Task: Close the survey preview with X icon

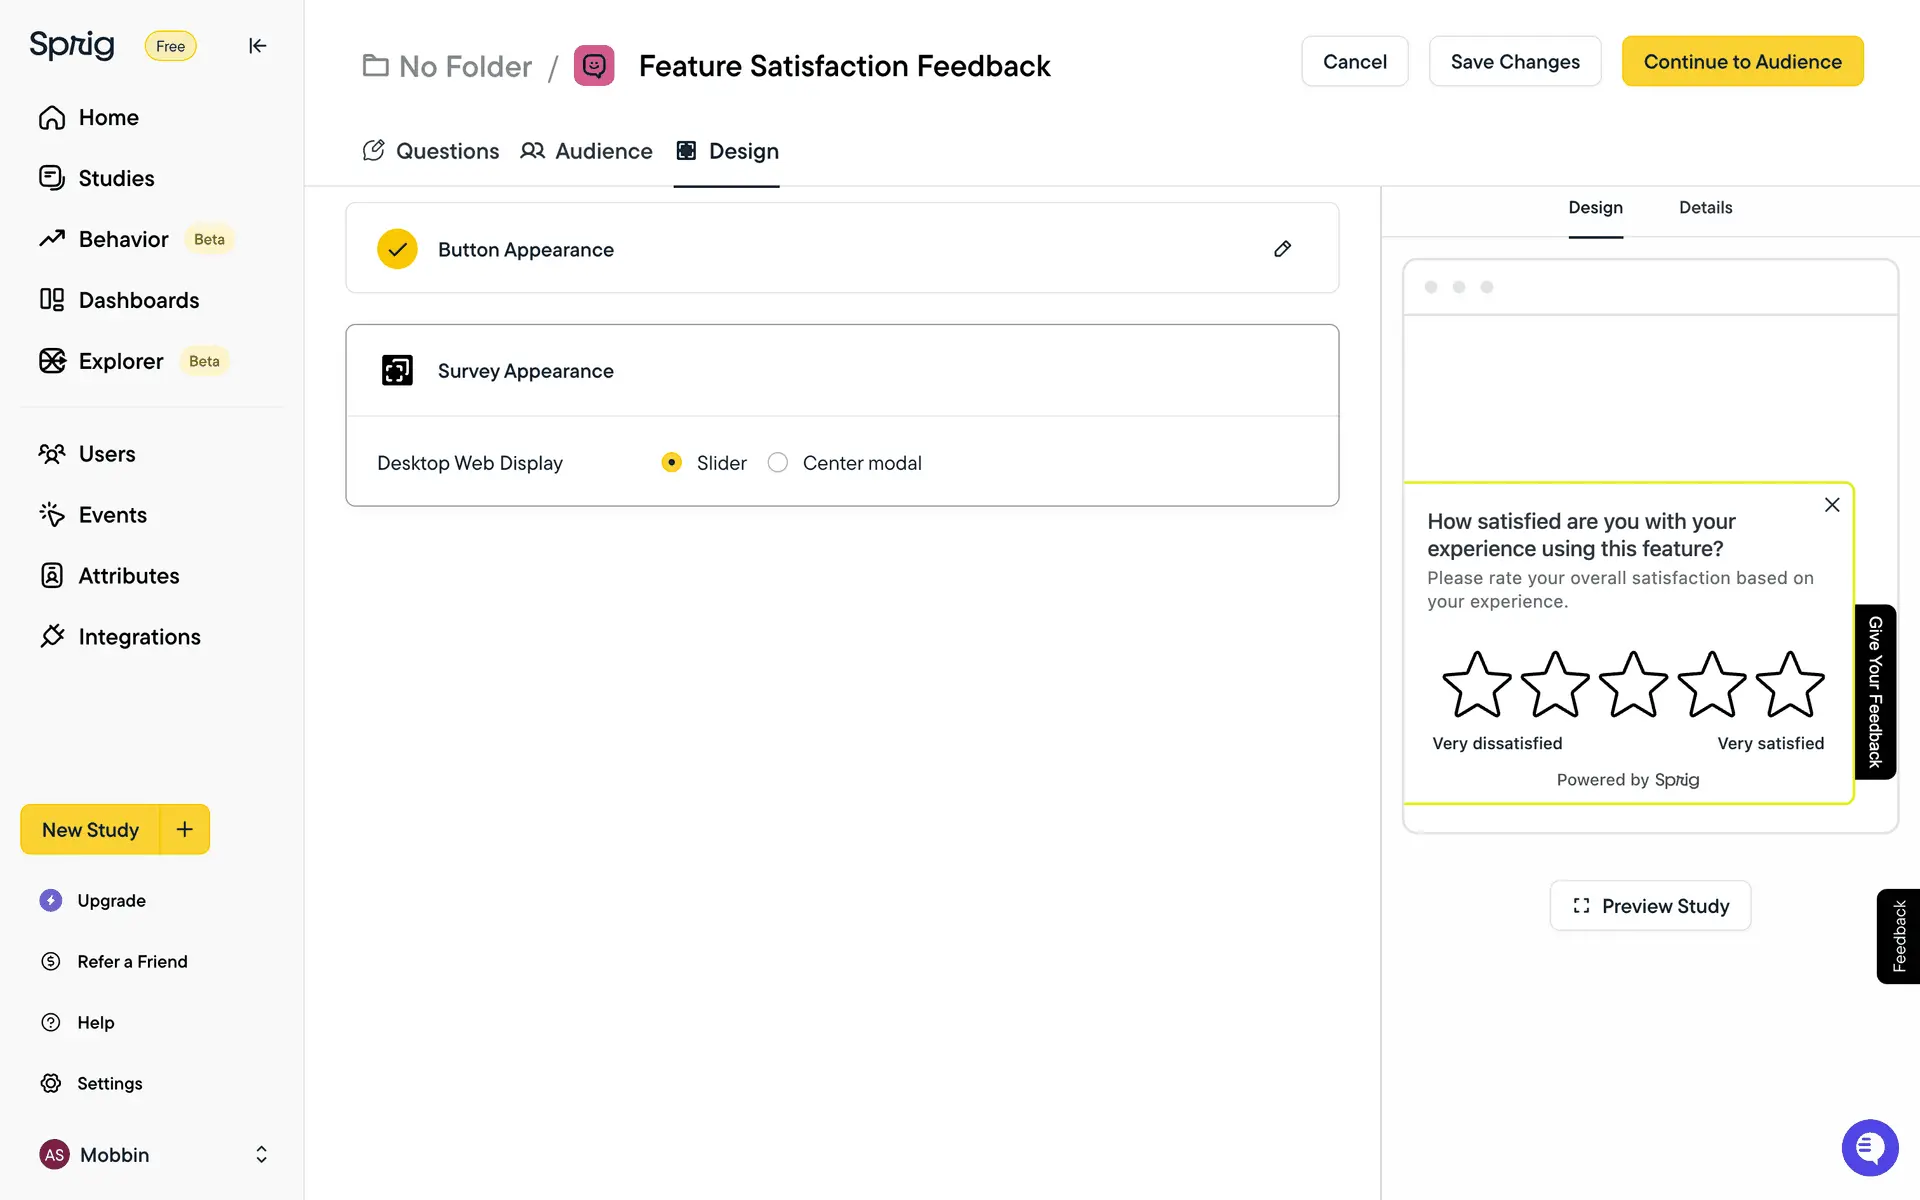Action: point(1831,505)
